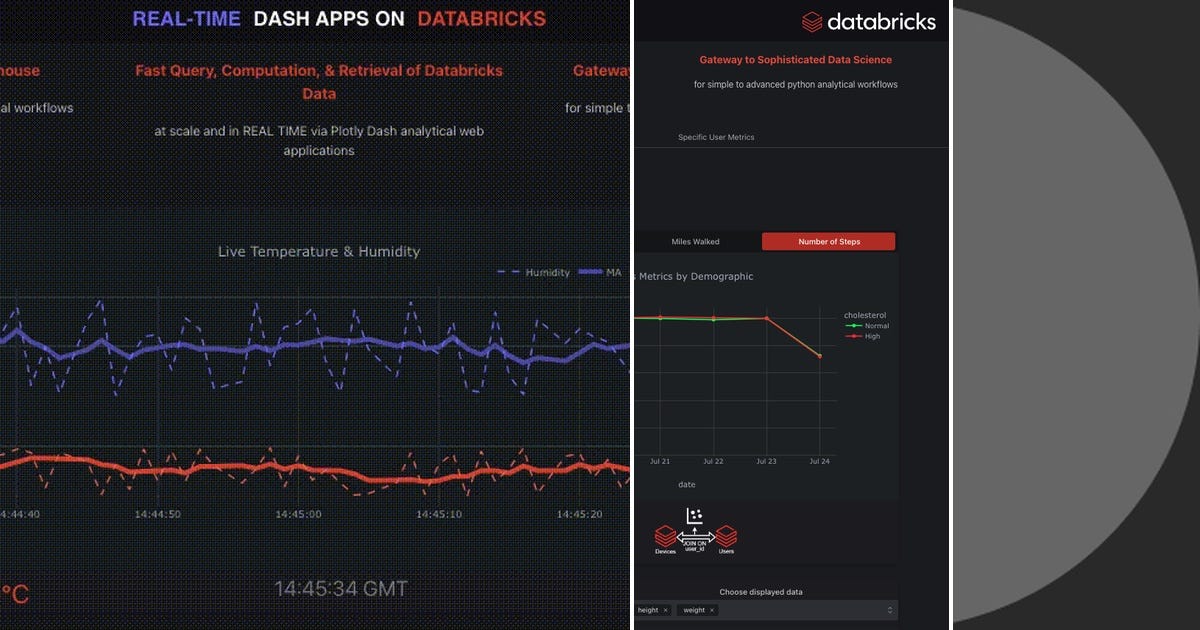Switch to the Miles Walked tab

pyautogui.click(x=694, y=241)
